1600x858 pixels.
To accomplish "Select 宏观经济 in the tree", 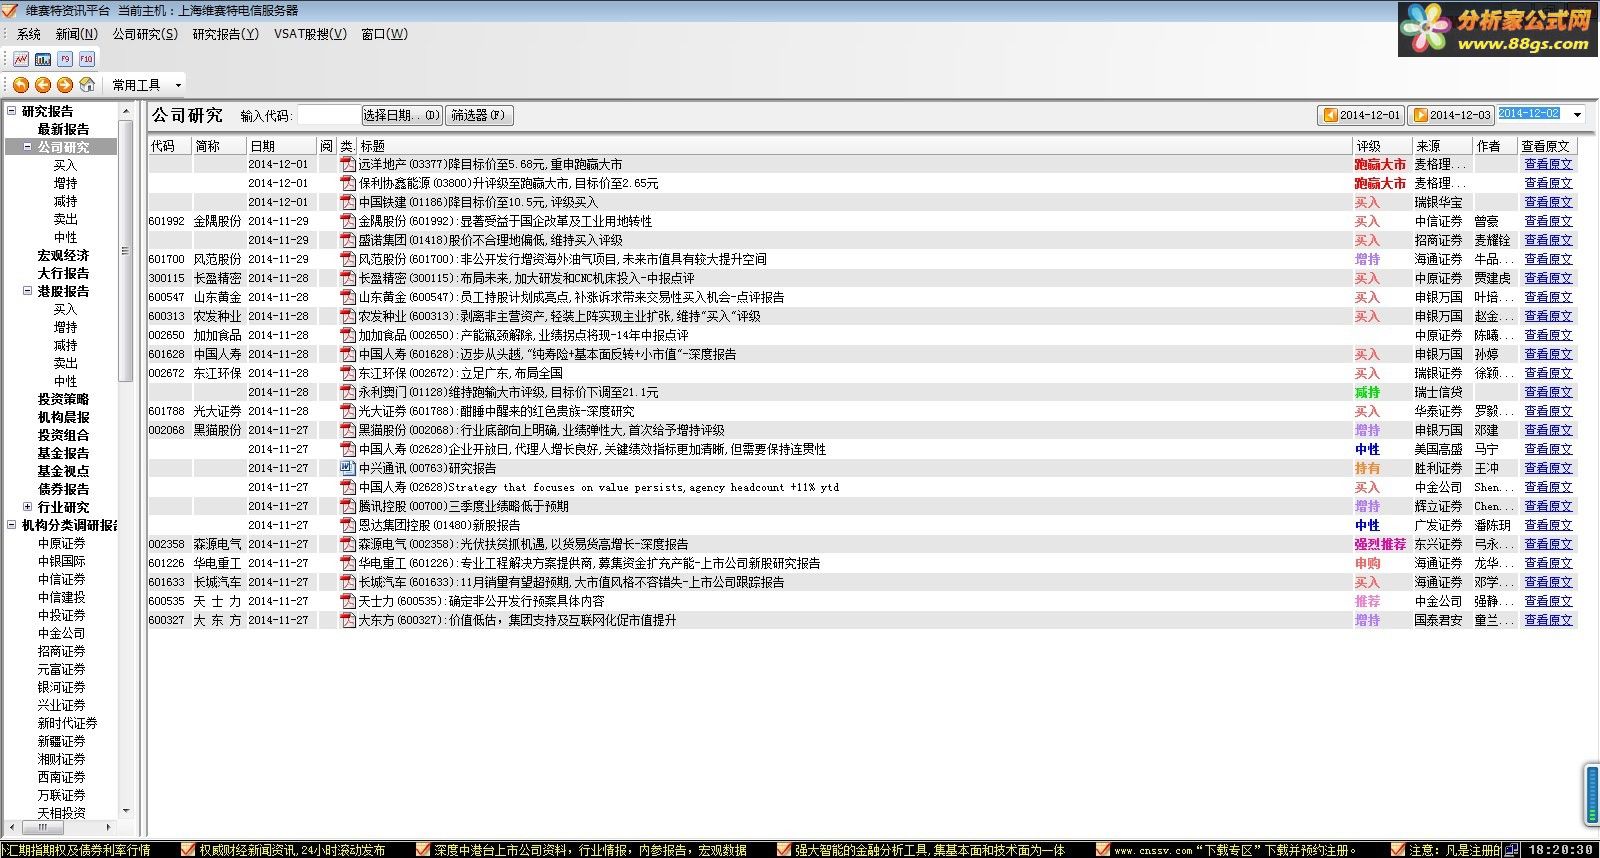I will pyautogui.click(x=63, y=255).
